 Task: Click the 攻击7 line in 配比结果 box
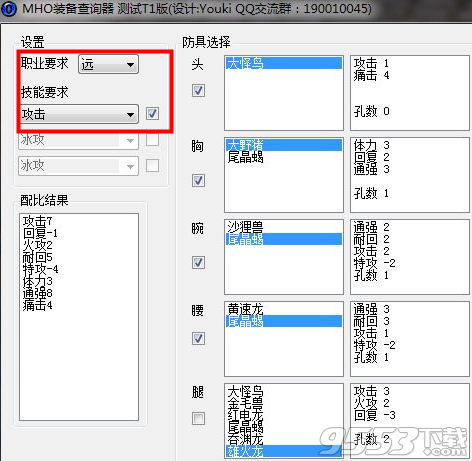(x=37, y=221)
